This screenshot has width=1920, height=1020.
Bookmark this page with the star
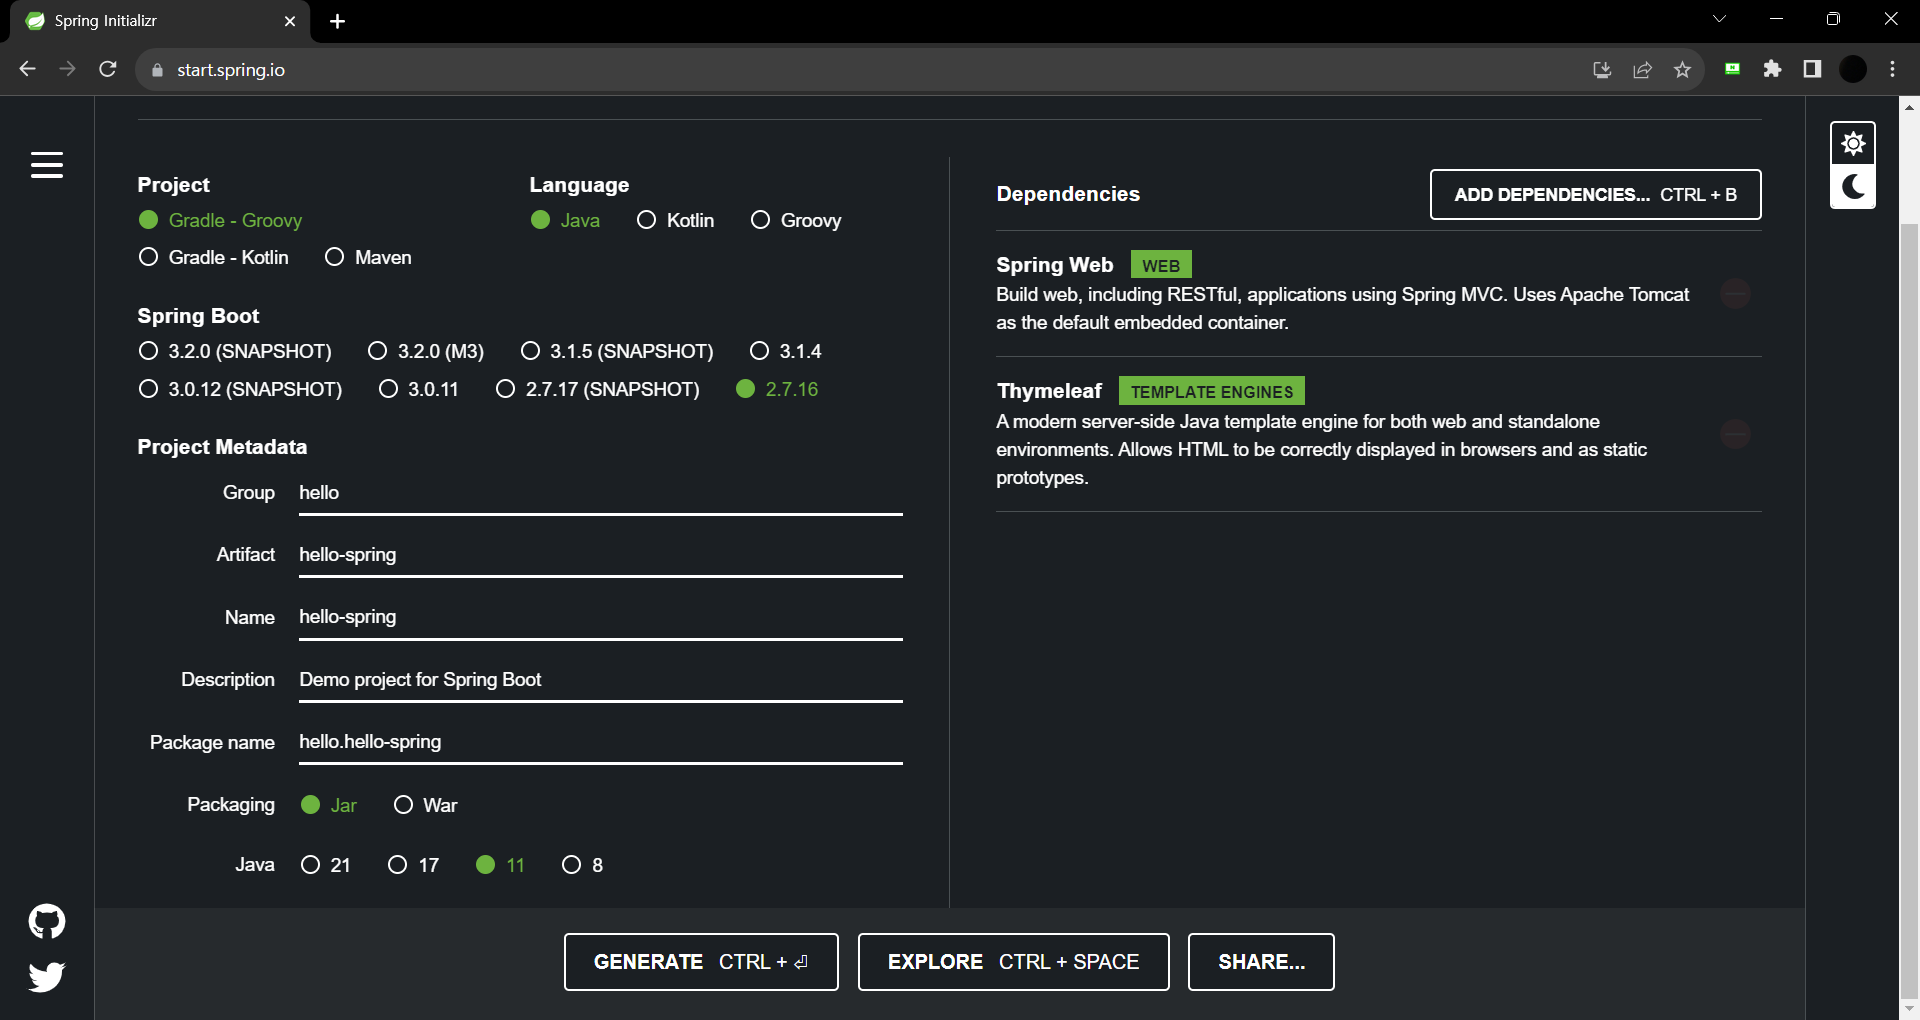click(1682, 69)
